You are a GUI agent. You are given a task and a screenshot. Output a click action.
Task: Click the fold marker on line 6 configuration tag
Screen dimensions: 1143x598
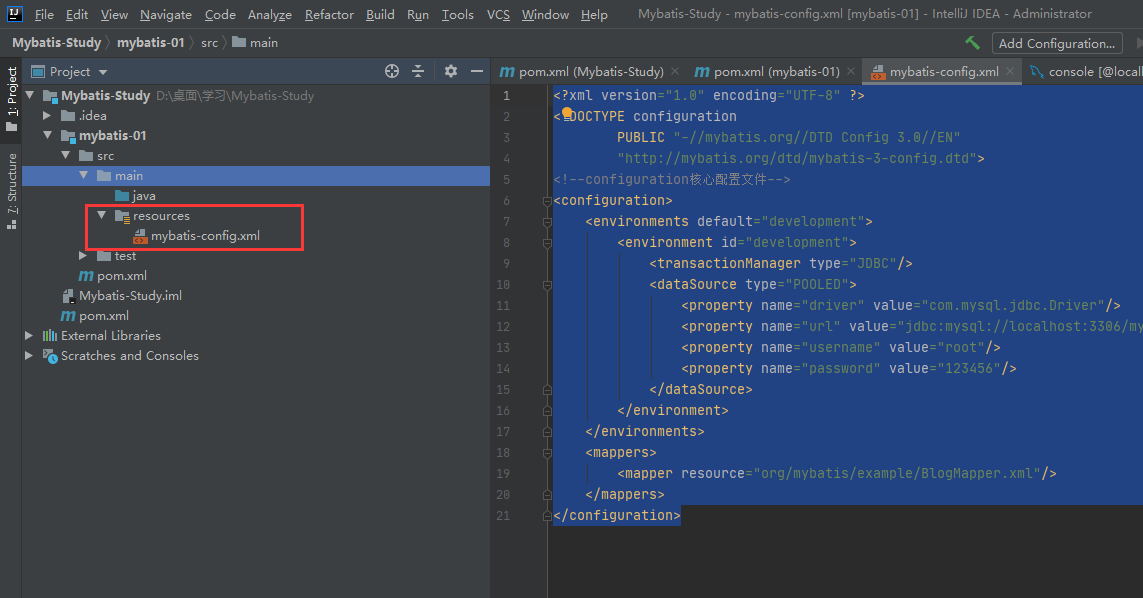[x=547, y=201]
